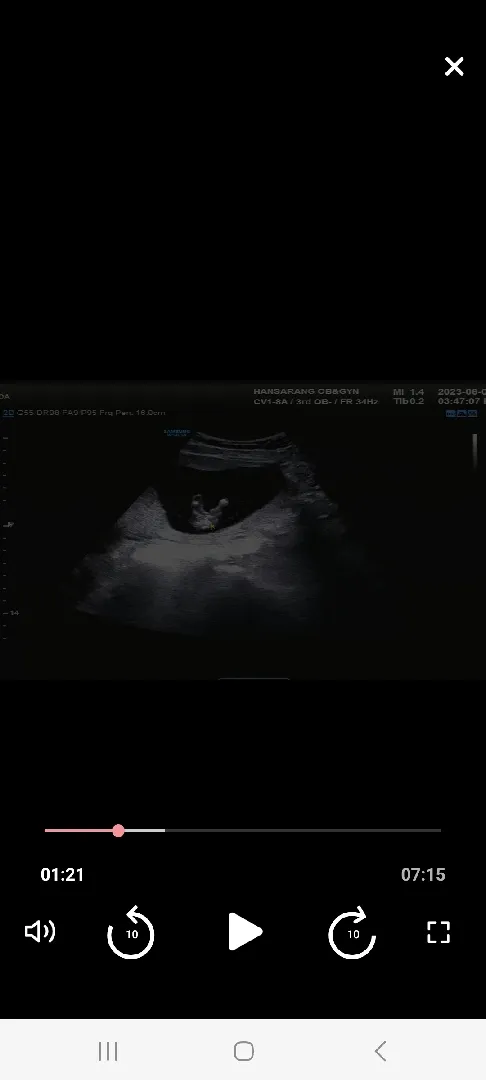Viewport: 486px width, 1080px height.
Task: Tap the MI 1.4 readout in the ultrasound header
Action: (x=408, y=391)
